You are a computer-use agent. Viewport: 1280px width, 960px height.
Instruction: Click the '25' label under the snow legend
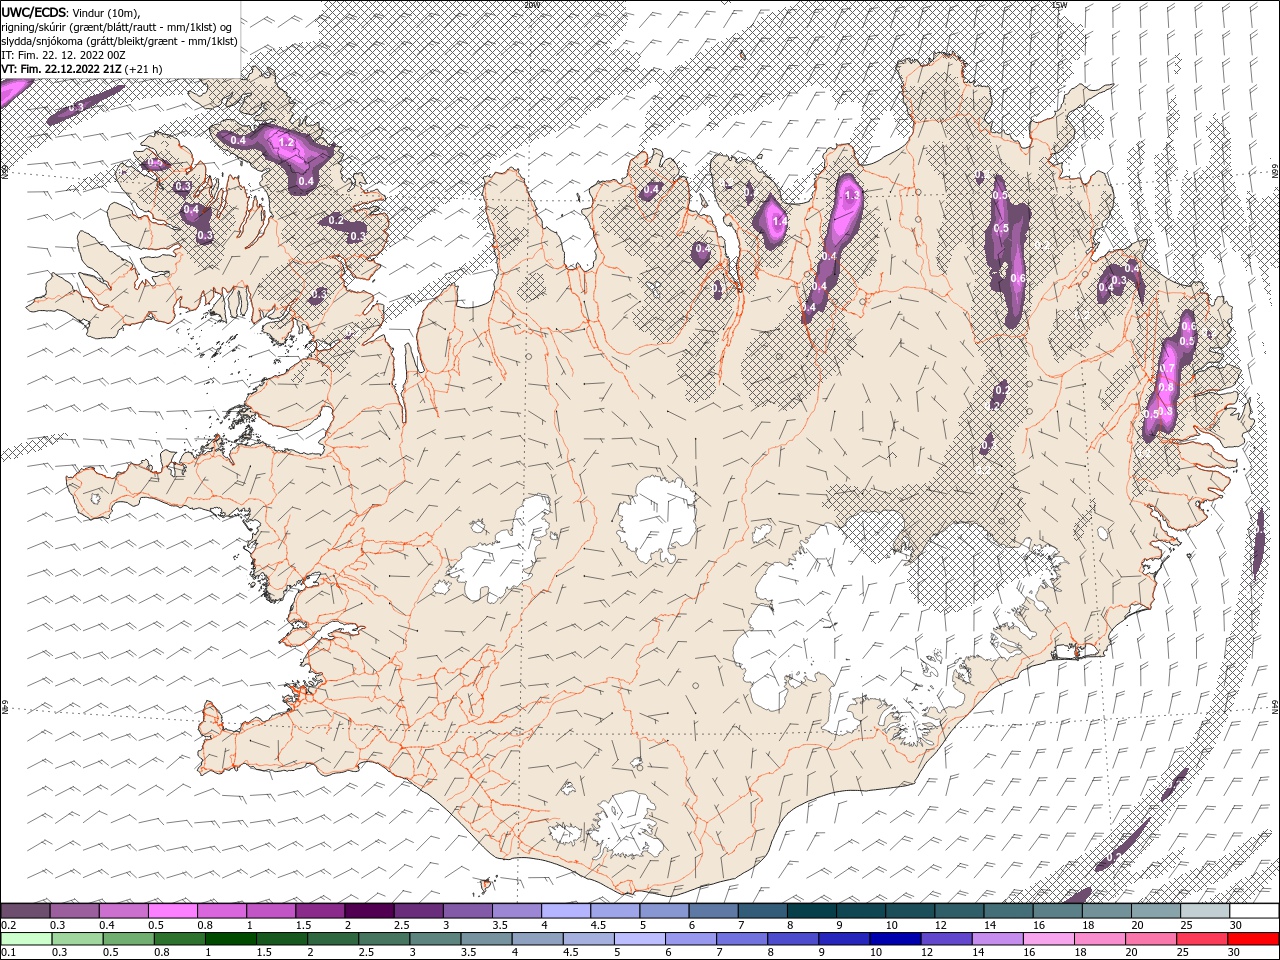[x=1187, y=925]
